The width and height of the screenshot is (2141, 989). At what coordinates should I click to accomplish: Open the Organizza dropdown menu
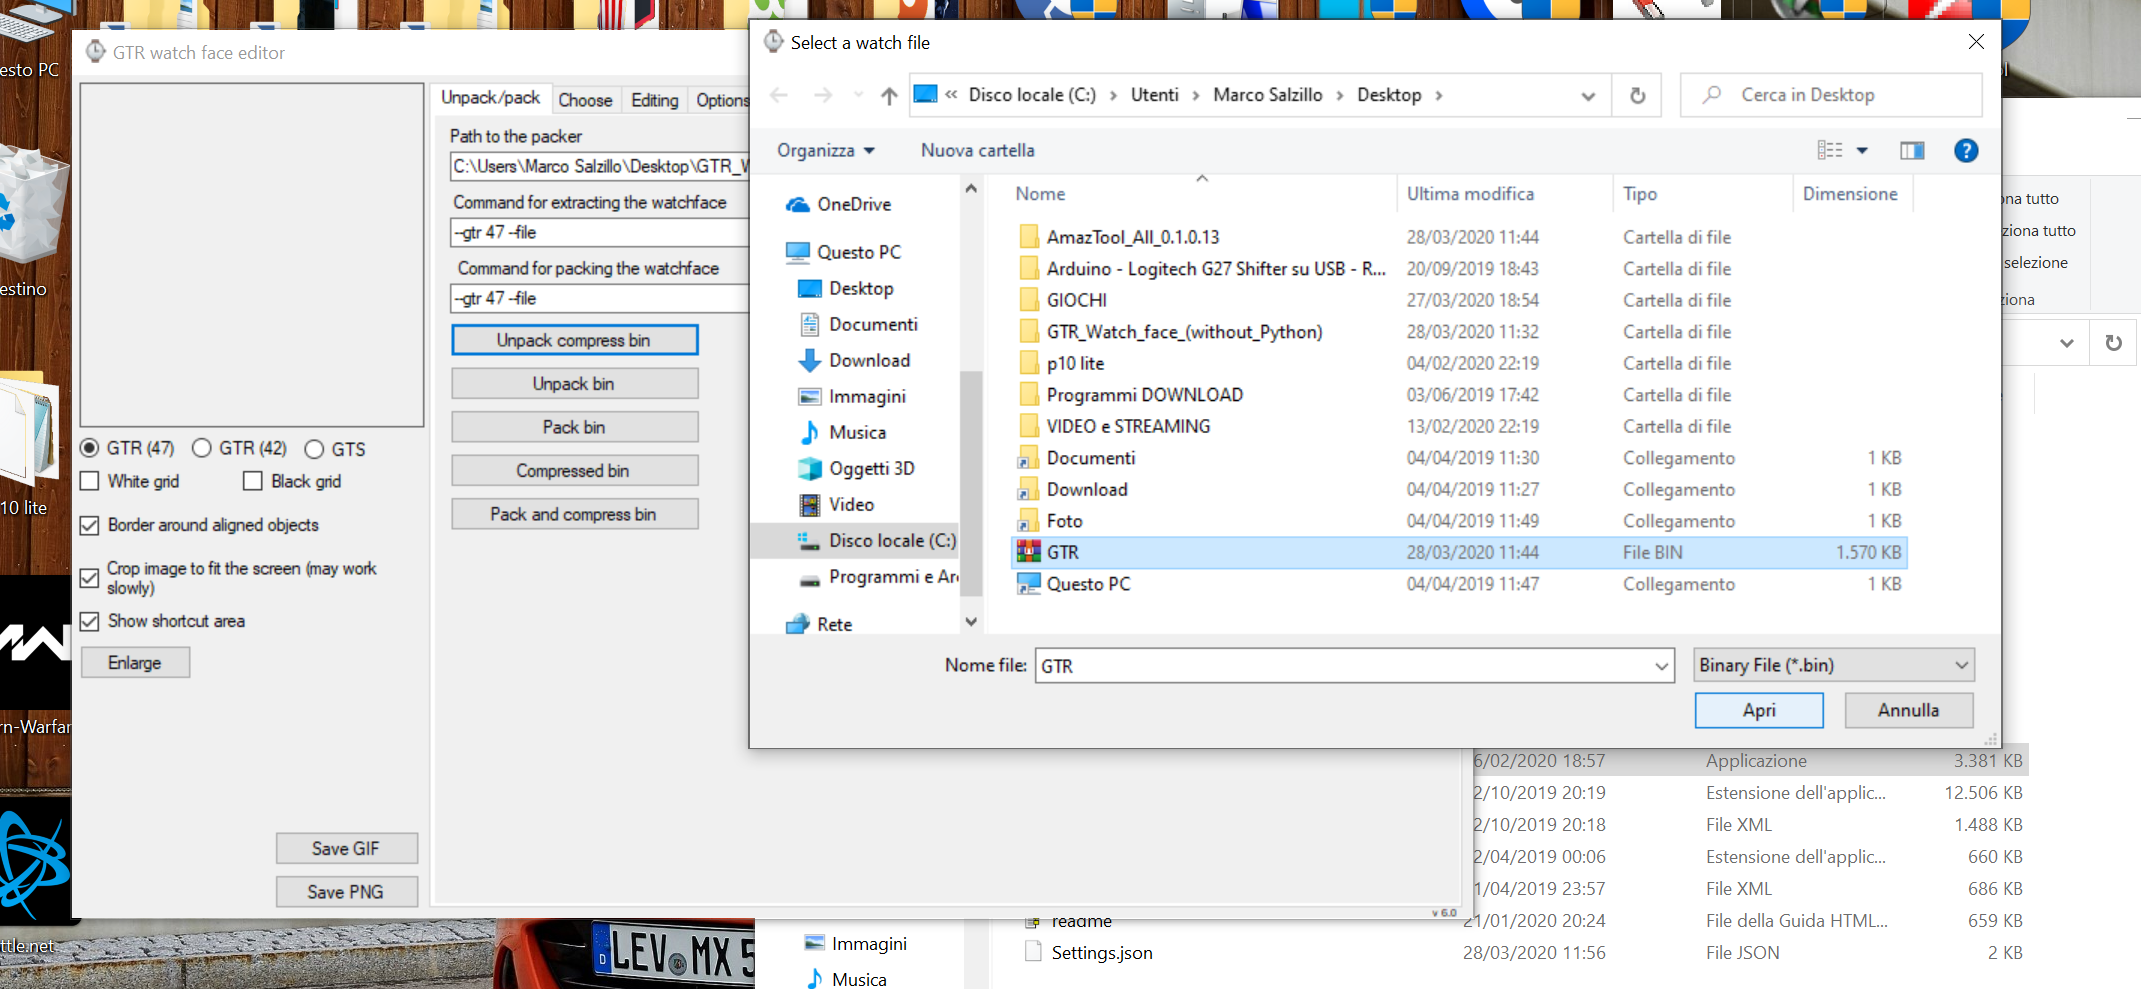point(826,150)
